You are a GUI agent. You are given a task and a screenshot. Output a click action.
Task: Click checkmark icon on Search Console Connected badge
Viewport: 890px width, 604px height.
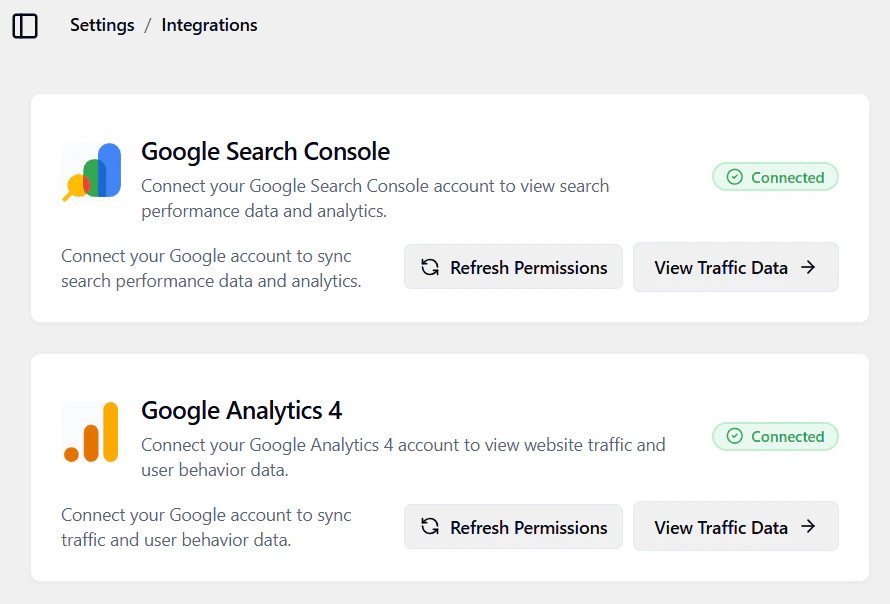coord(735,177)
